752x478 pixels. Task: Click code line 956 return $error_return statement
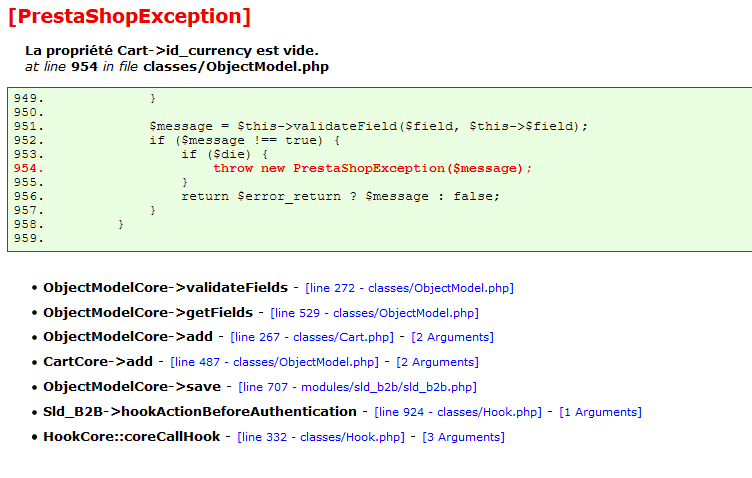(341, 196)
